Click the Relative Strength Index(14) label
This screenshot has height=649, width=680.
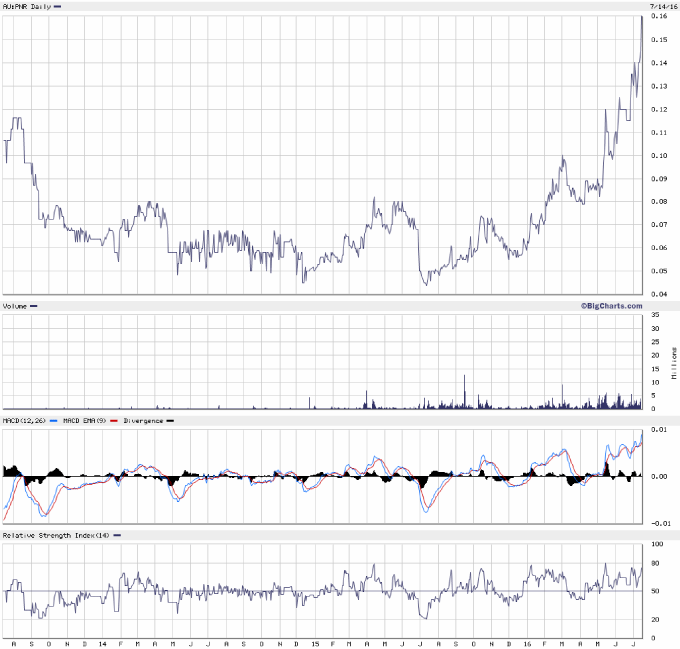point(55,536)
